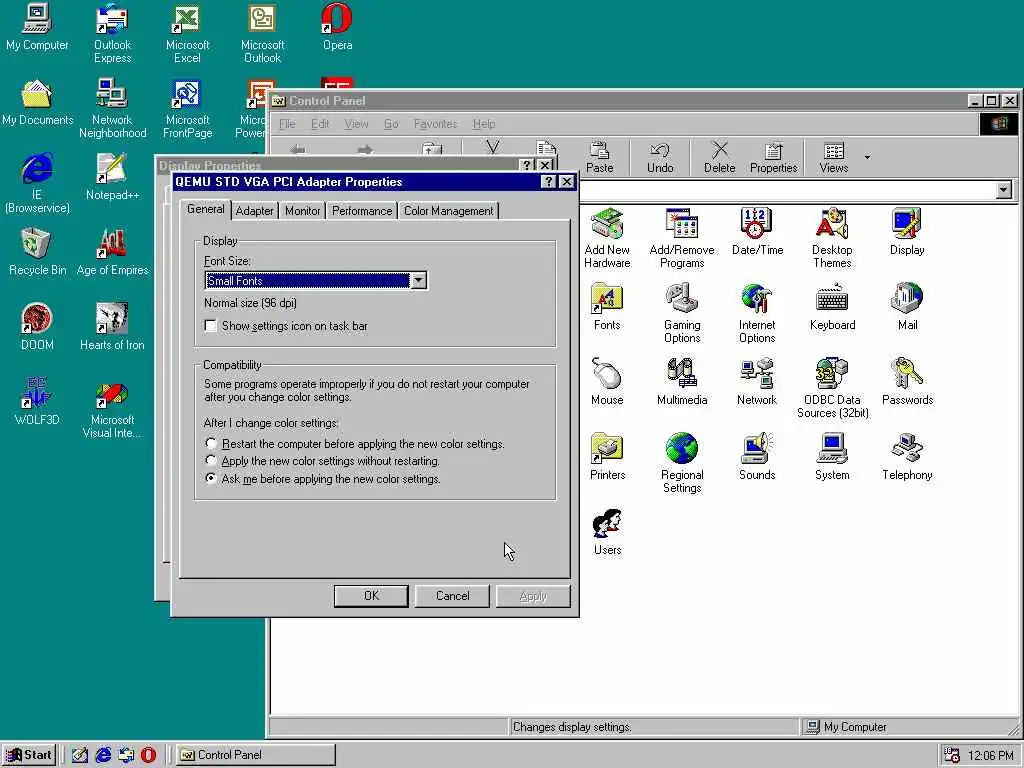Open the Date/Time control panel icon
The image size is (1024, 768).
click(757, 231)
